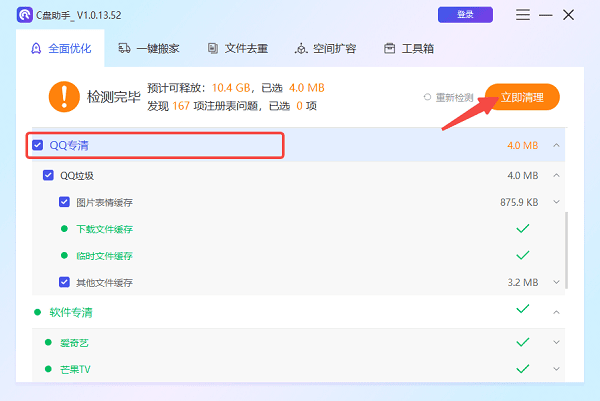This screenshot has height=401, width=600.
Task: Toggle the QQ垃圾 checkbox
Action: pyautogui.click(x=48, y=176)
